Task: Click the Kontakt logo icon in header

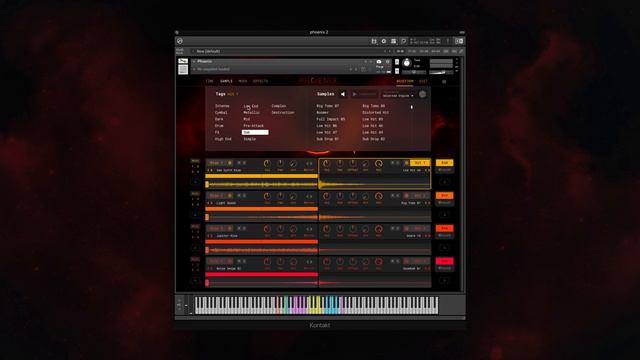Action: coord(180,41)
